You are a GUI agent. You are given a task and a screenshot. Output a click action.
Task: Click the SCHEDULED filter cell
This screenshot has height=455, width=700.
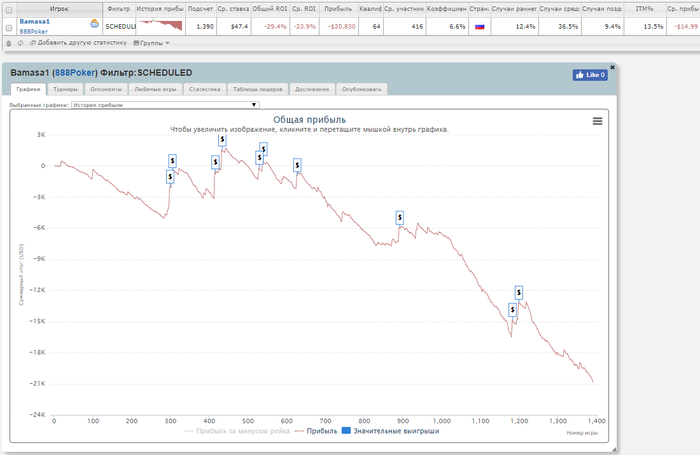point(120,27)
